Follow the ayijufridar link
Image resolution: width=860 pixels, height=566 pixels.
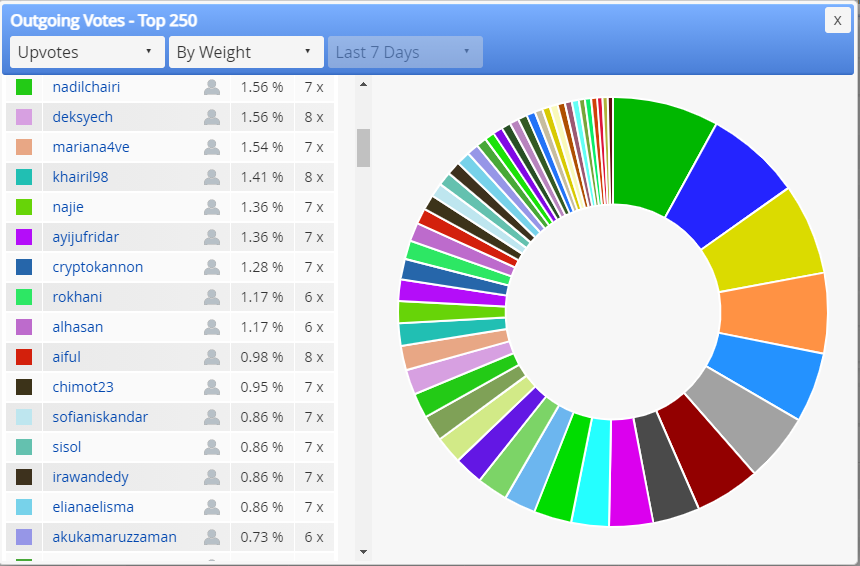(86, 237)
